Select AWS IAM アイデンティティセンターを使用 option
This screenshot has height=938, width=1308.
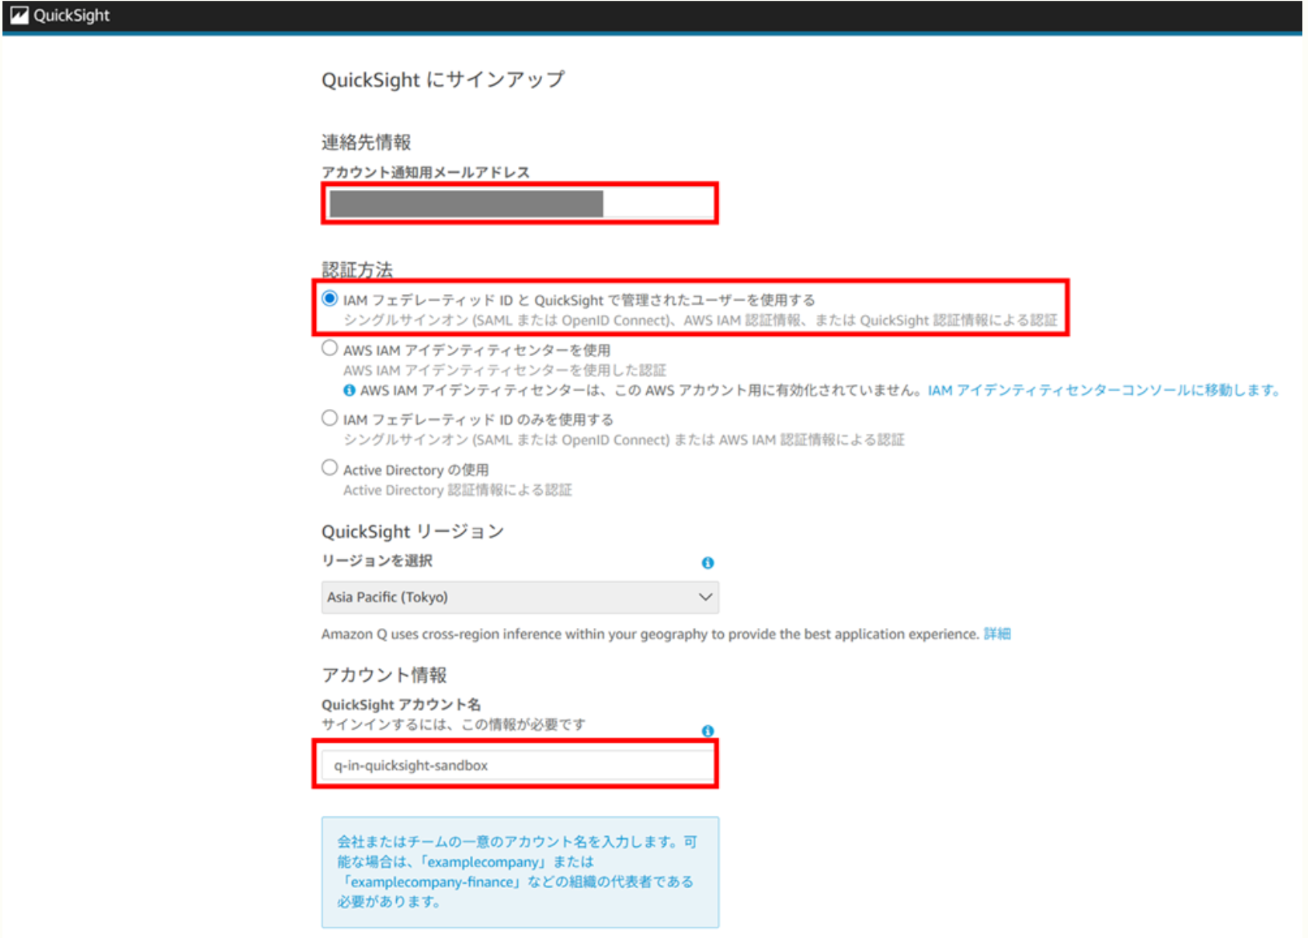coord(329,349)
